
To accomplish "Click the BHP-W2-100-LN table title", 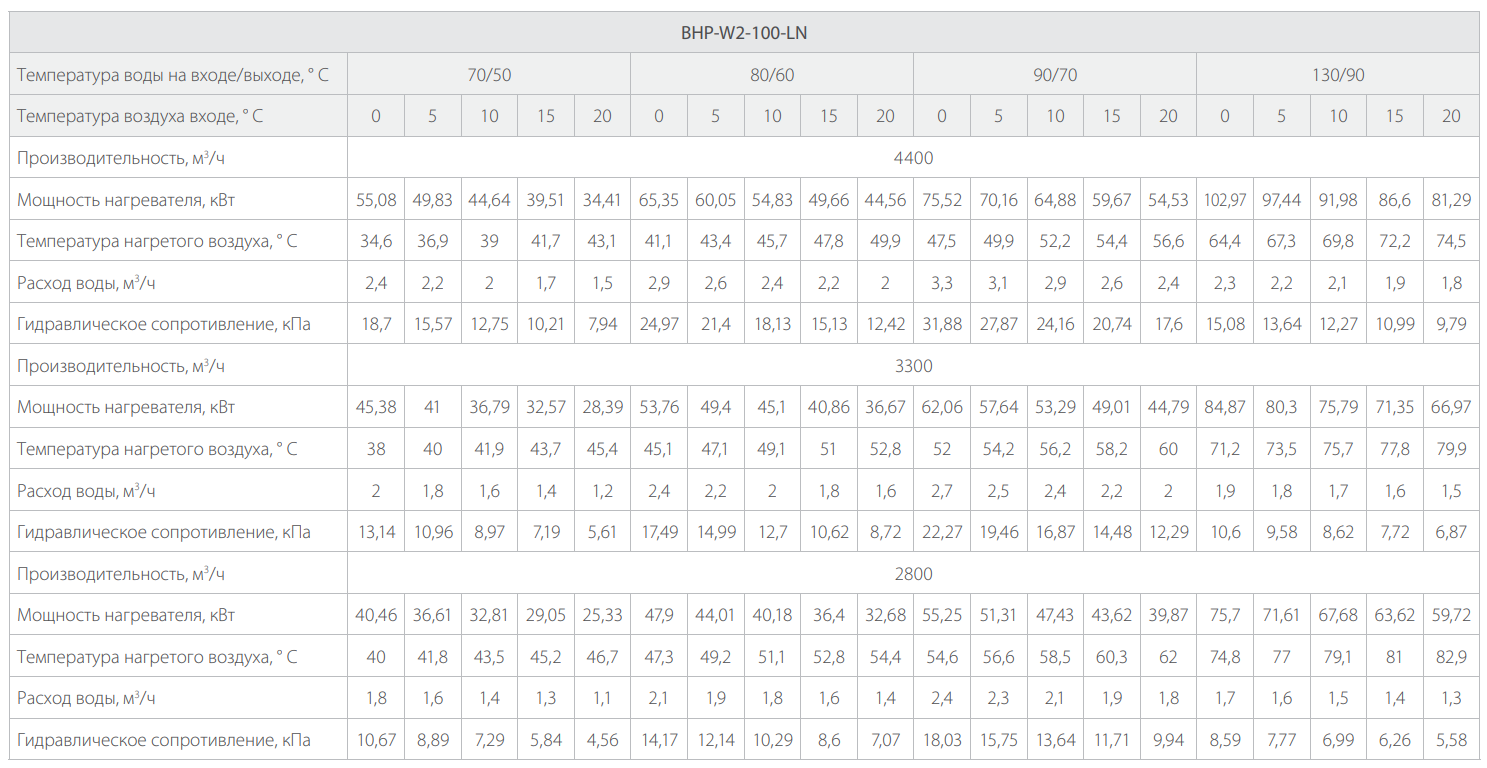I will coord(743,32).
